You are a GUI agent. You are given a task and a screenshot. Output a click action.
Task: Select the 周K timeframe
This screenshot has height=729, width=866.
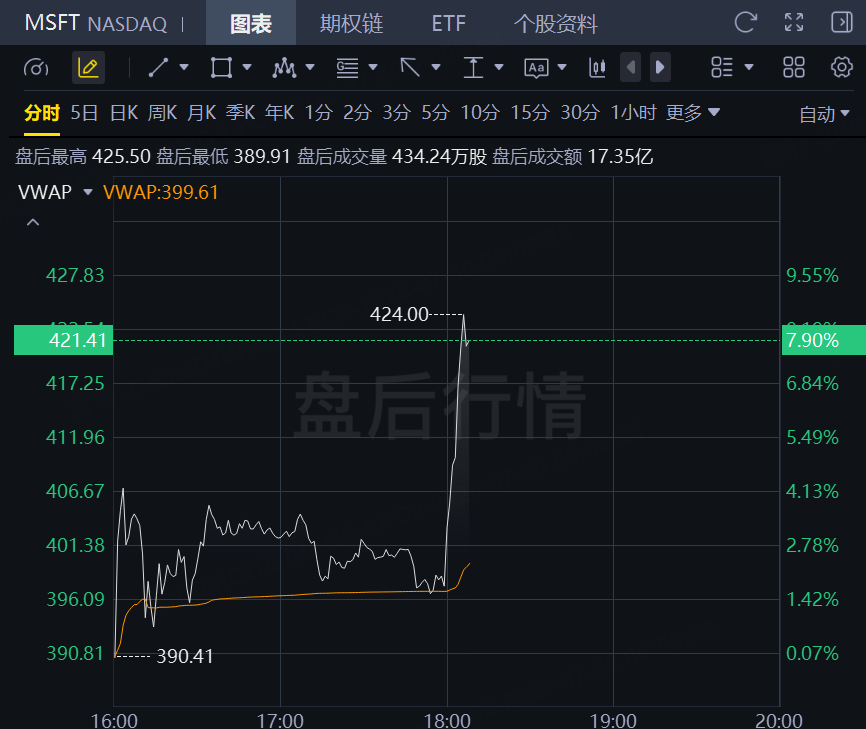[x=162, y=113]
